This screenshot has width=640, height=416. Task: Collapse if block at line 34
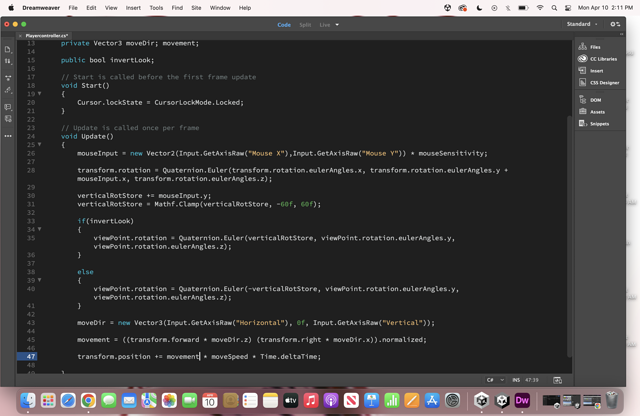pos(40,229)
